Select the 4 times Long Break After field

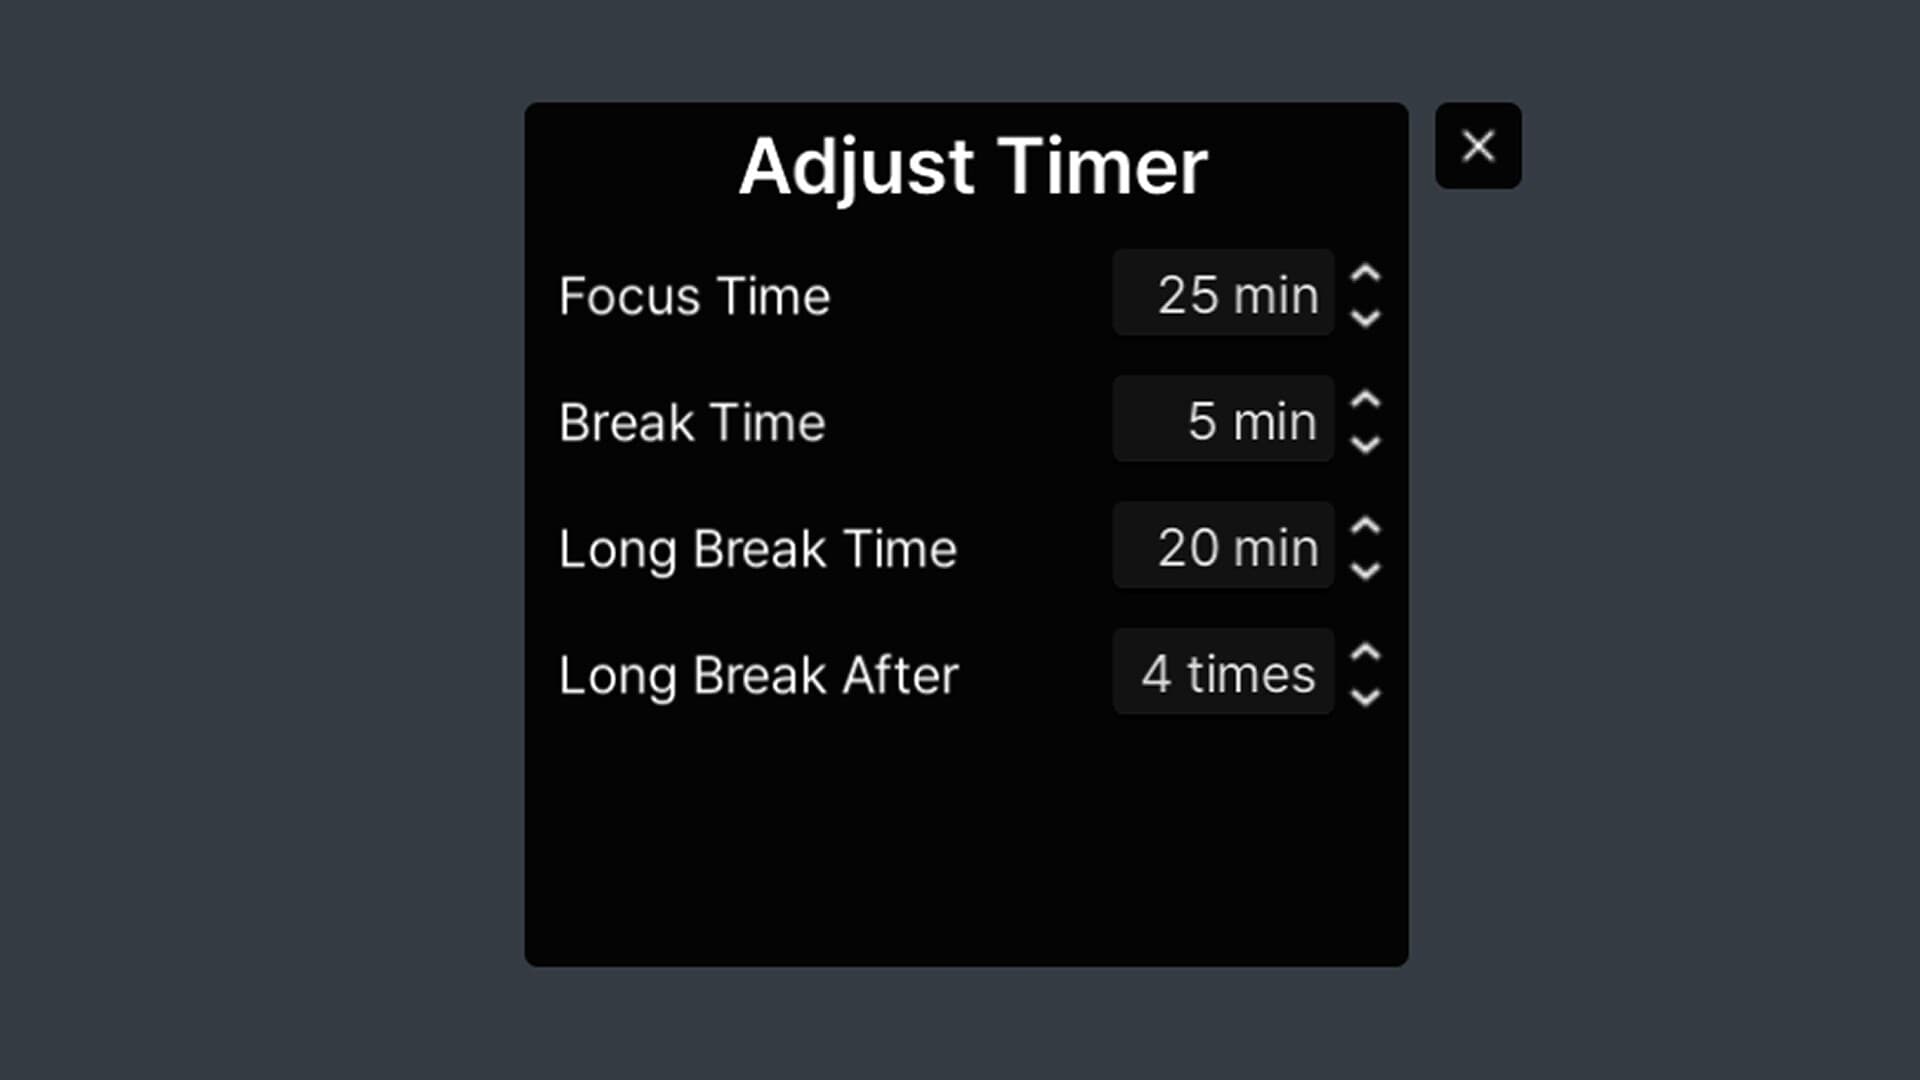1222,673
